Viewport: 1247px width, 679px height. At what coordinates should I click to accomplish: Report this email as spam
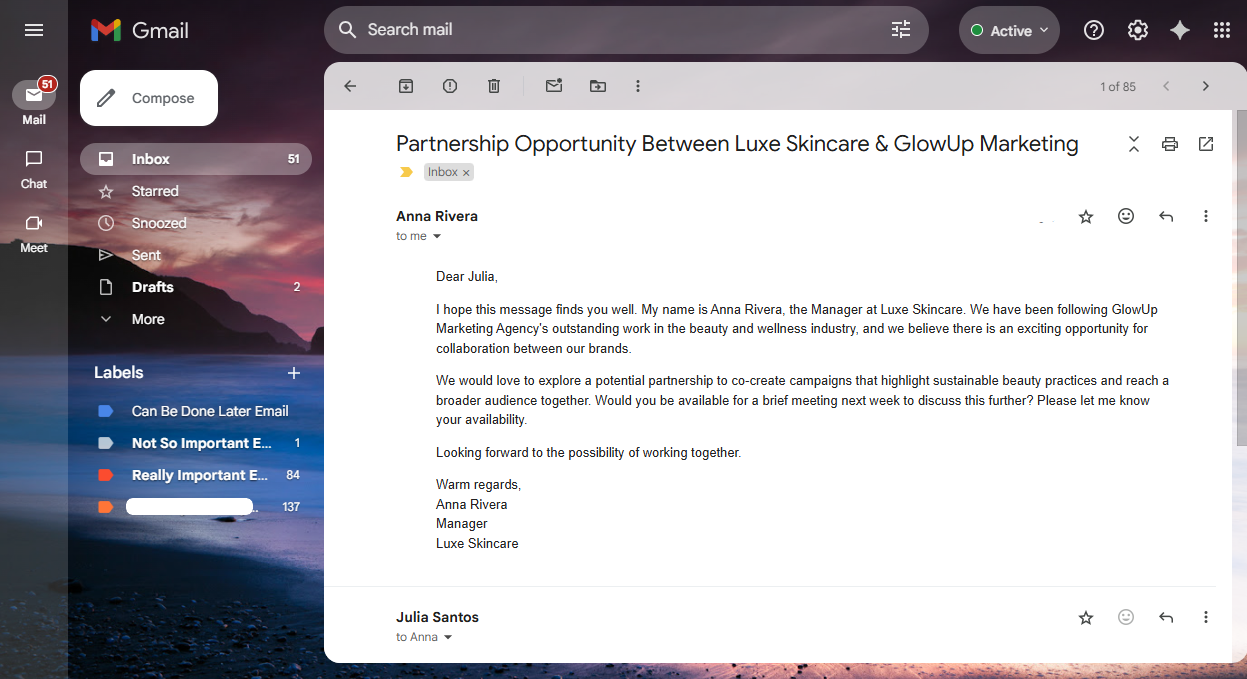pos(450,86)
